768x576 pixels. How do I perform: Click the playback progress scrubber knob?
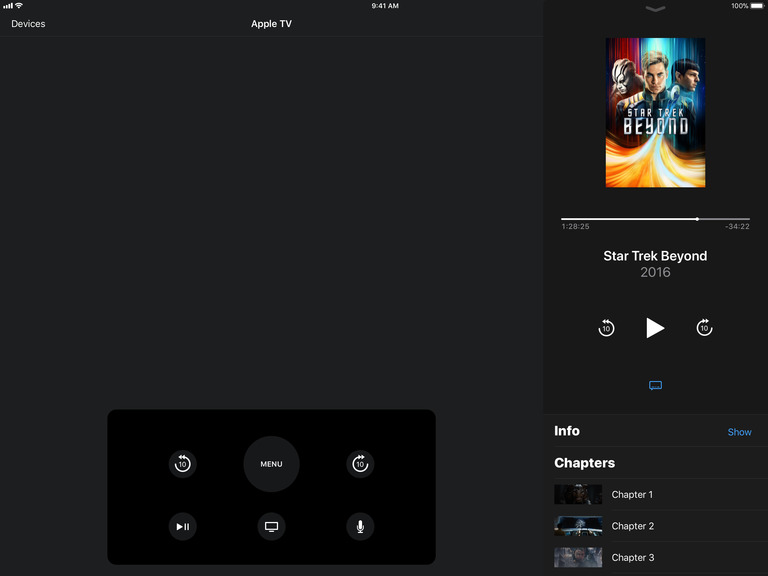tap(697, 219)
